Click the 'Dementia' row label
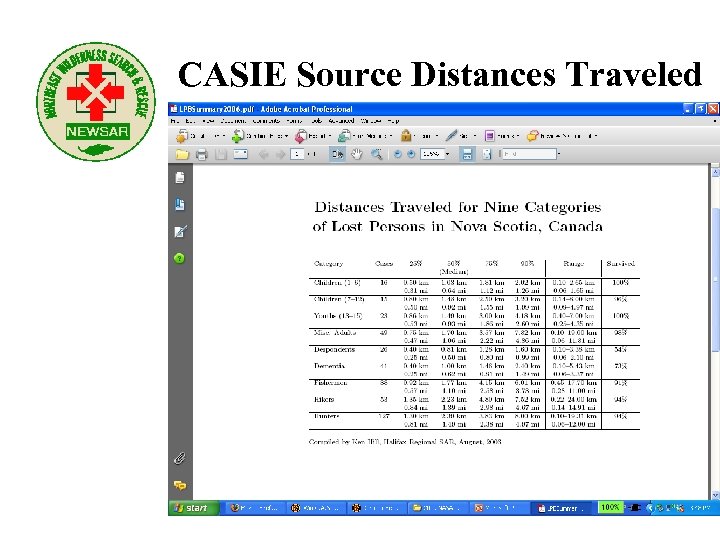 tap(330, 366)
